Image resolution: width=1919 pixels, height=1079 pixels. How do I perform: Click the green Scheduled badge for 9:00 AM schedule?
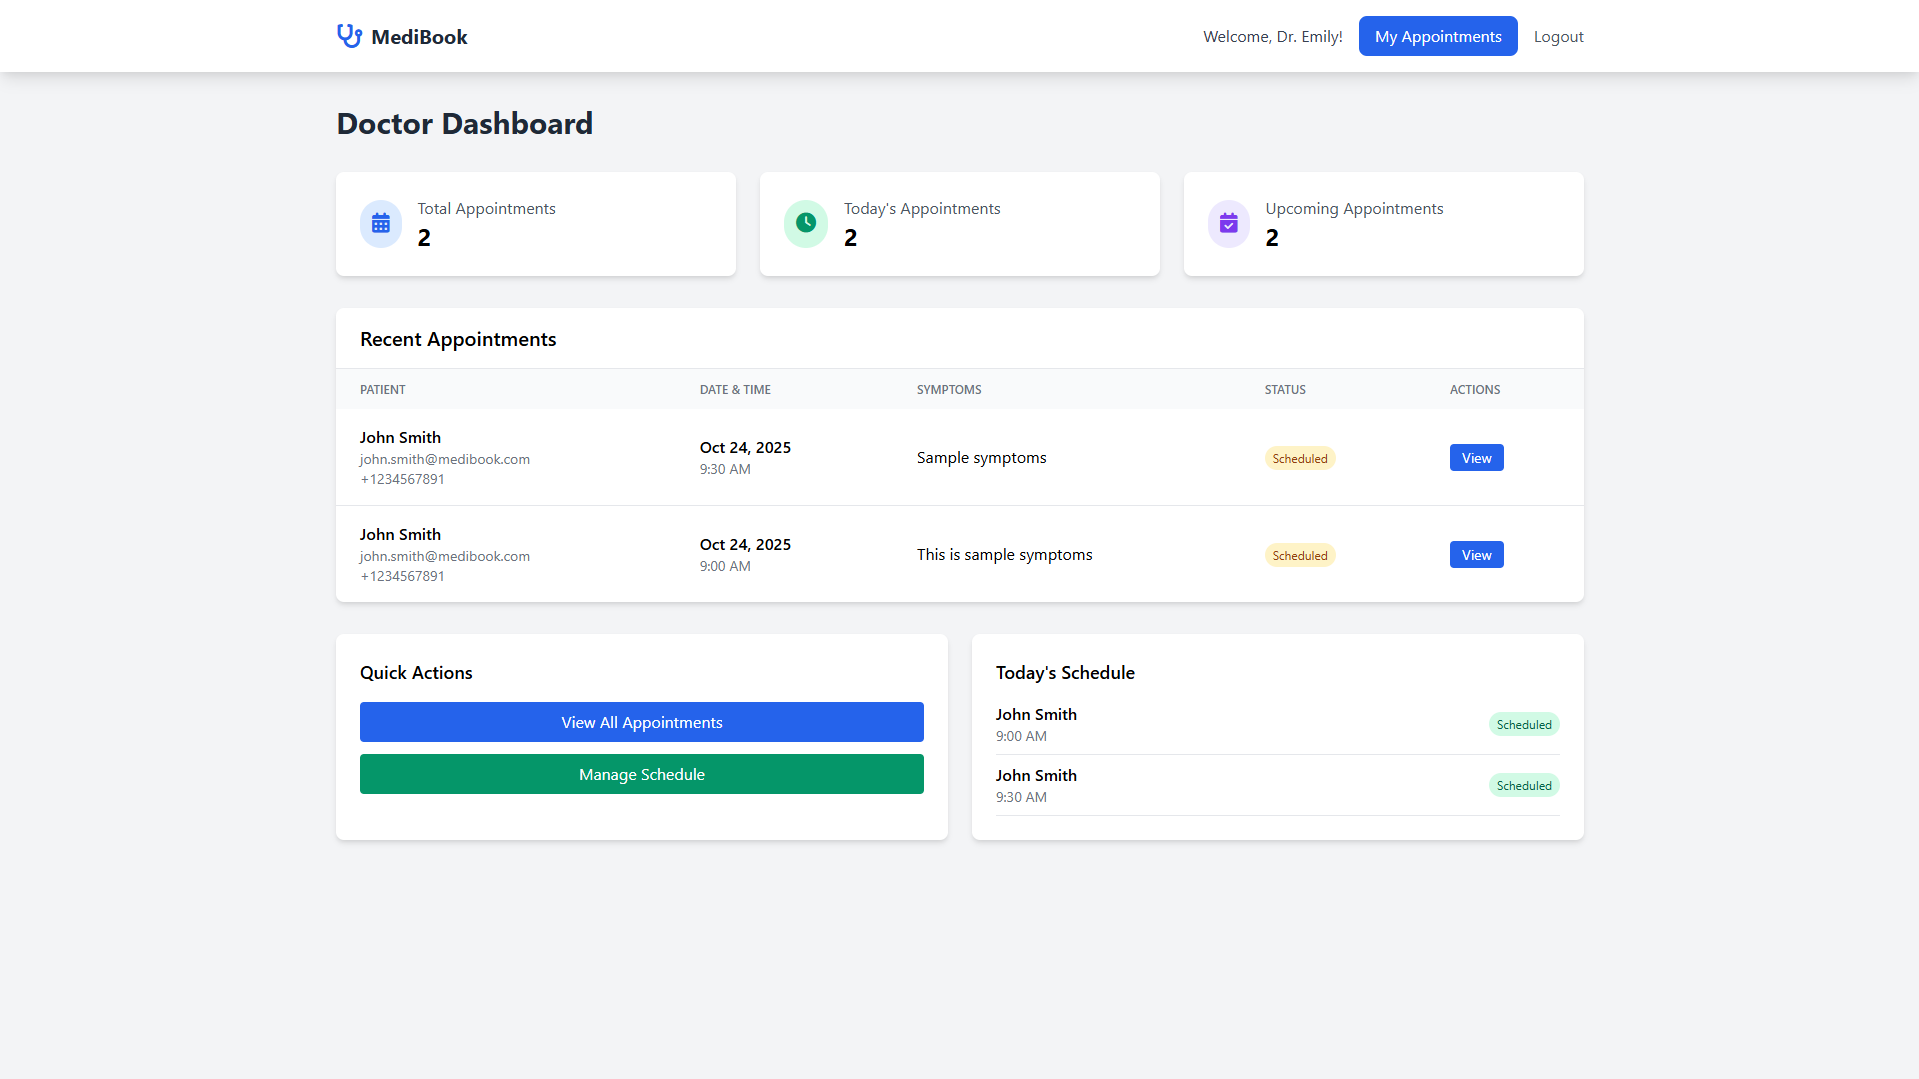click(1523, 724)
